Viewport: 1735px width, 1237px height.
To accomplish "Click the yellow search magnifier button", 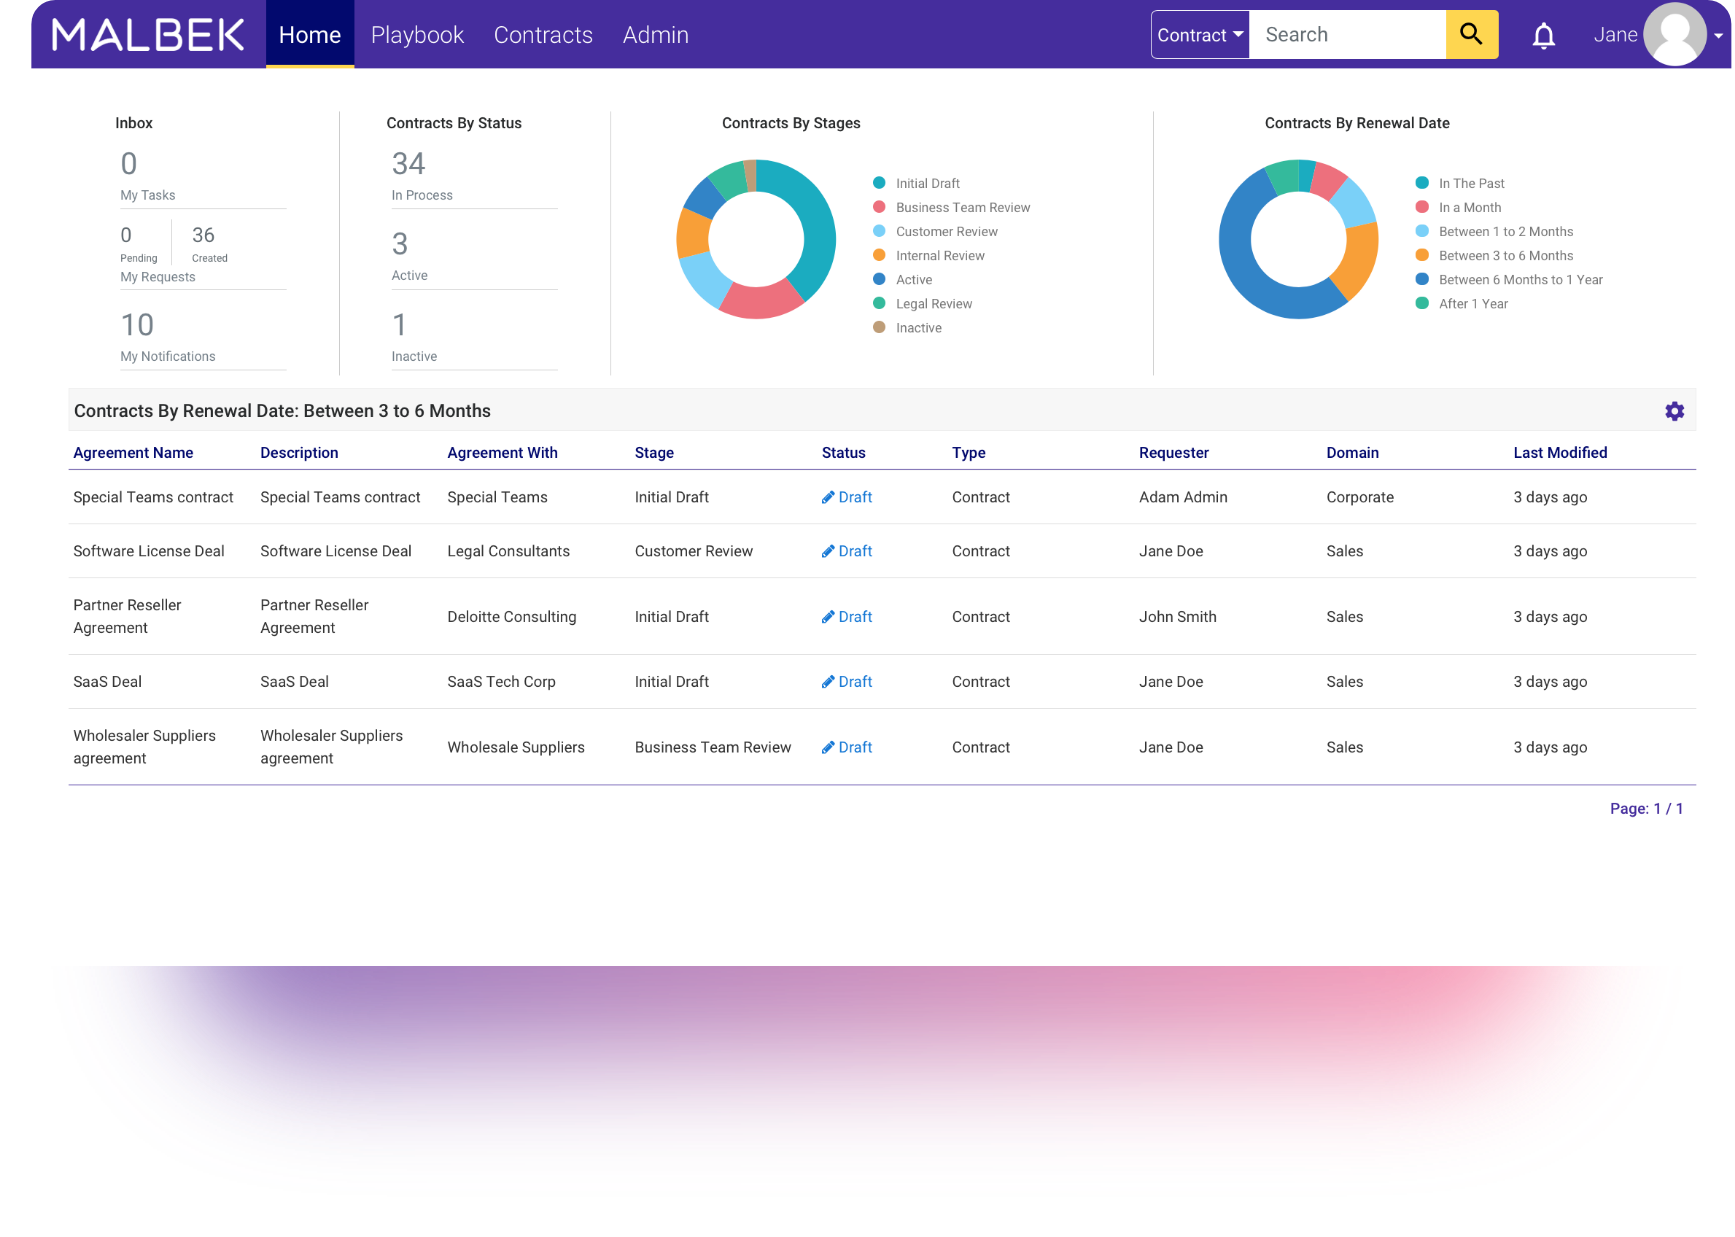I will pos(1471,34).
